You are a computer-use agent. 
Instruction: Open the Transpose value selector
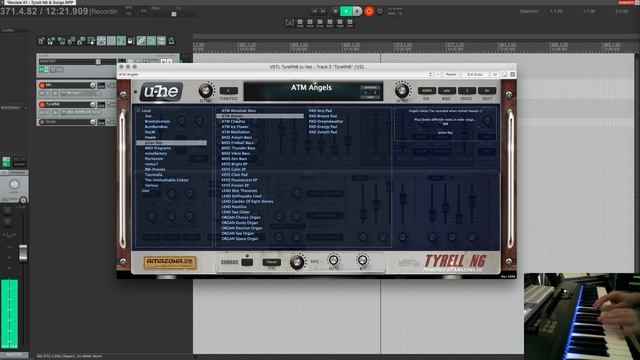tap(229, 91)
